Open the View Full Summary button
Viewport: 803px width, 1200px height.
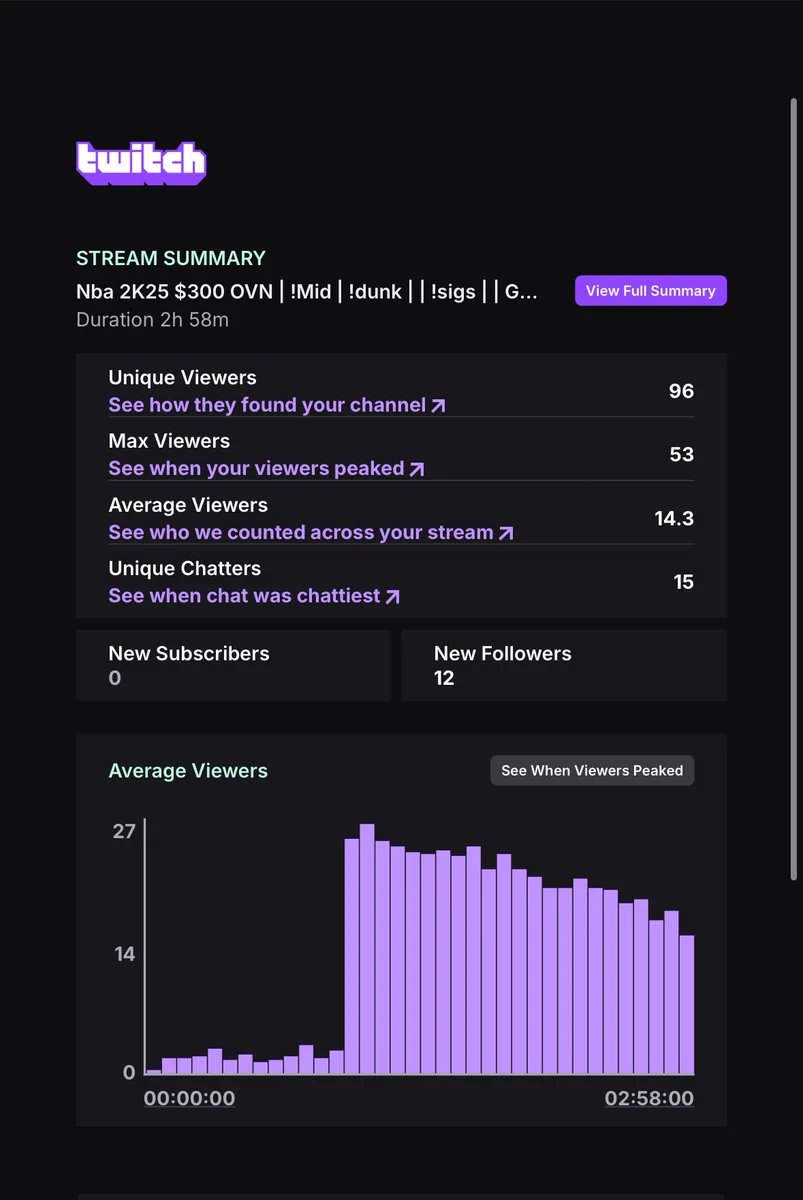coord(651,291)
